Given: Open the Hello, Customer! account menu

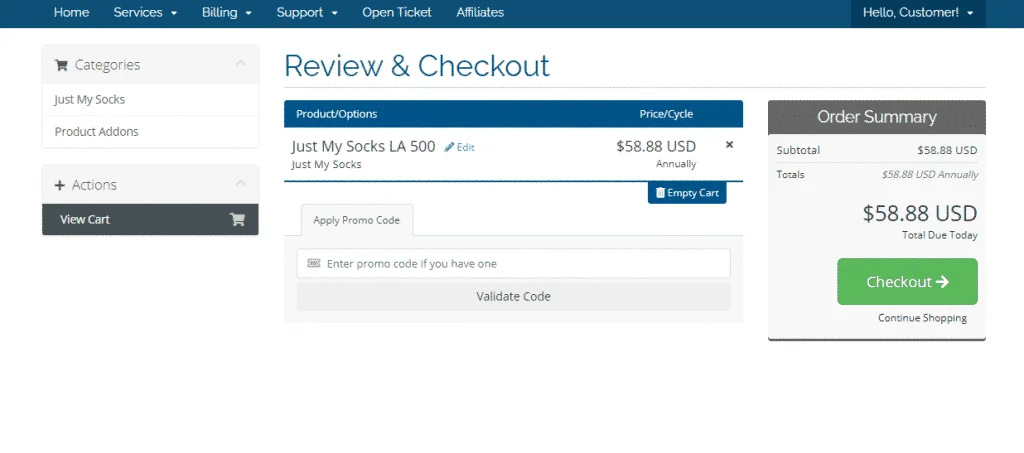Looking at the screenshot, I should [917, 13].
